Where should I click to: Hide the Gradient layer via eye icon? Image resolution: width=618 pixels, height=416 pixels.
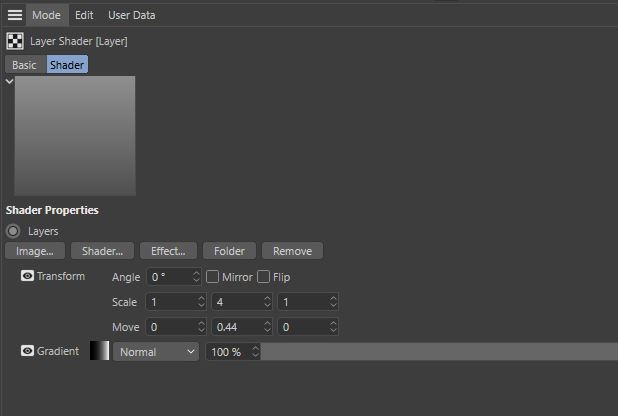coord(27,351)
